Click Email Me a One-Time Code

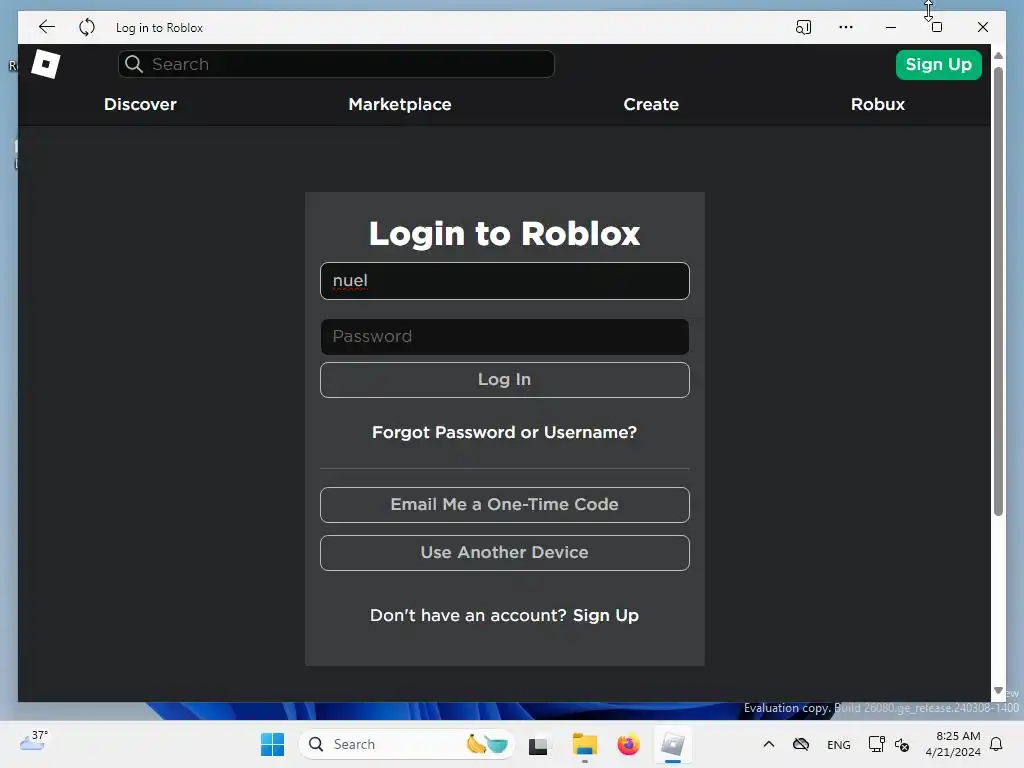[505, 505]
